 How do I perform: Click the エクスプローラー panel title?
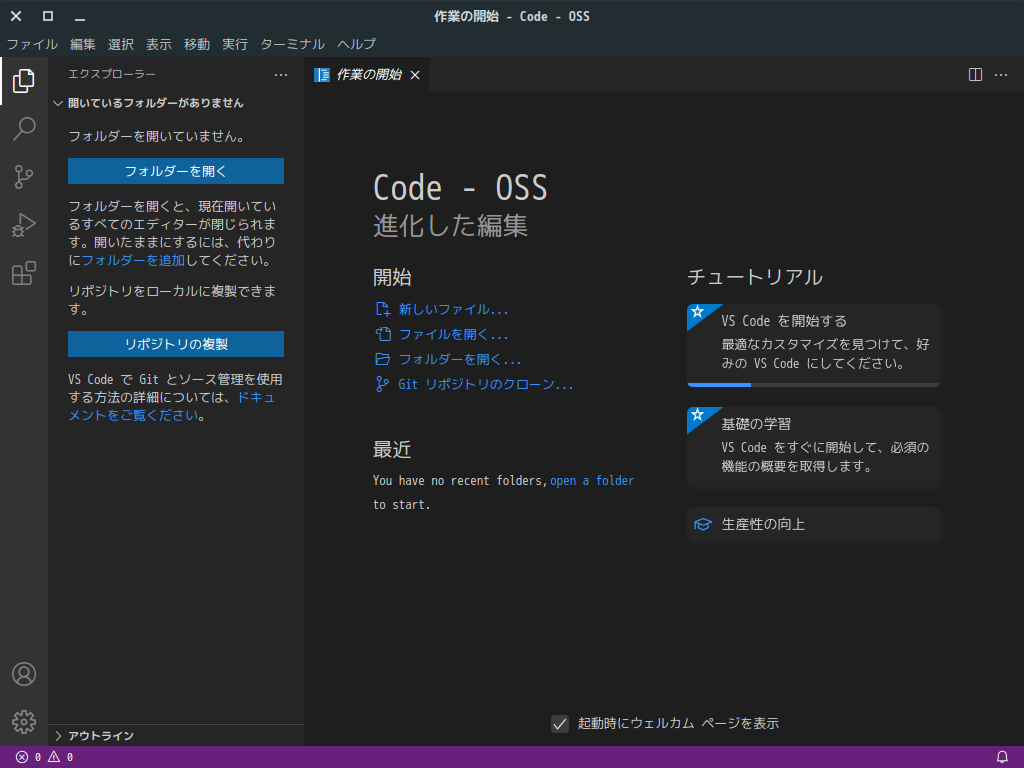click(112, 74)
